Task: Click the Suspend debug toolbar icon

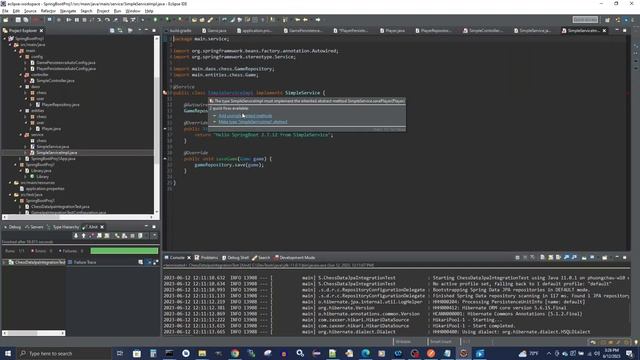Action: pyautogui.click(x=77, y=20)
